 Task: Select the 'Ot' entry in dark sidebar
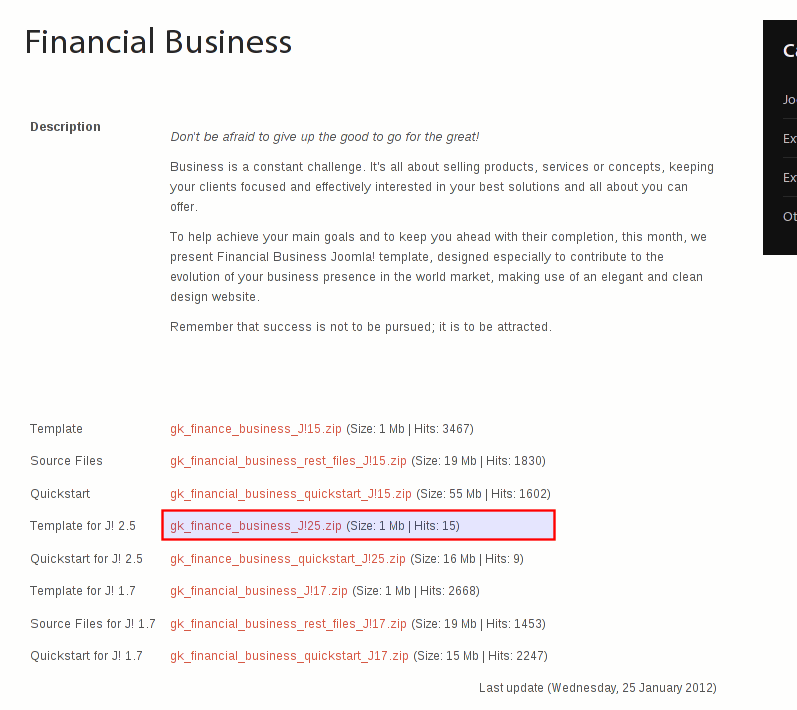789,217
